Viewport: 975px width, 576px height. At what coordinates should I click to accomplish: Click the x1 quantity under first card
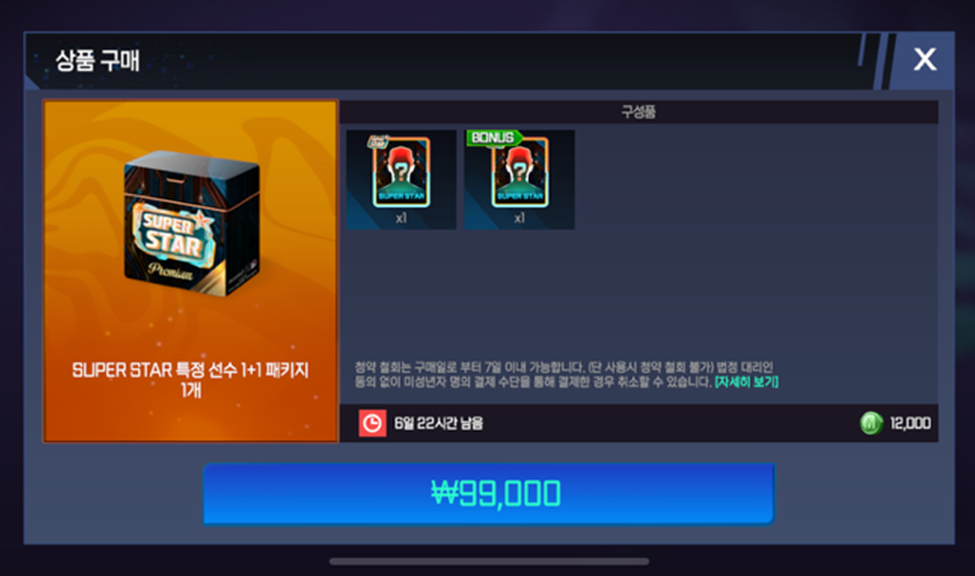click(401, 218)
